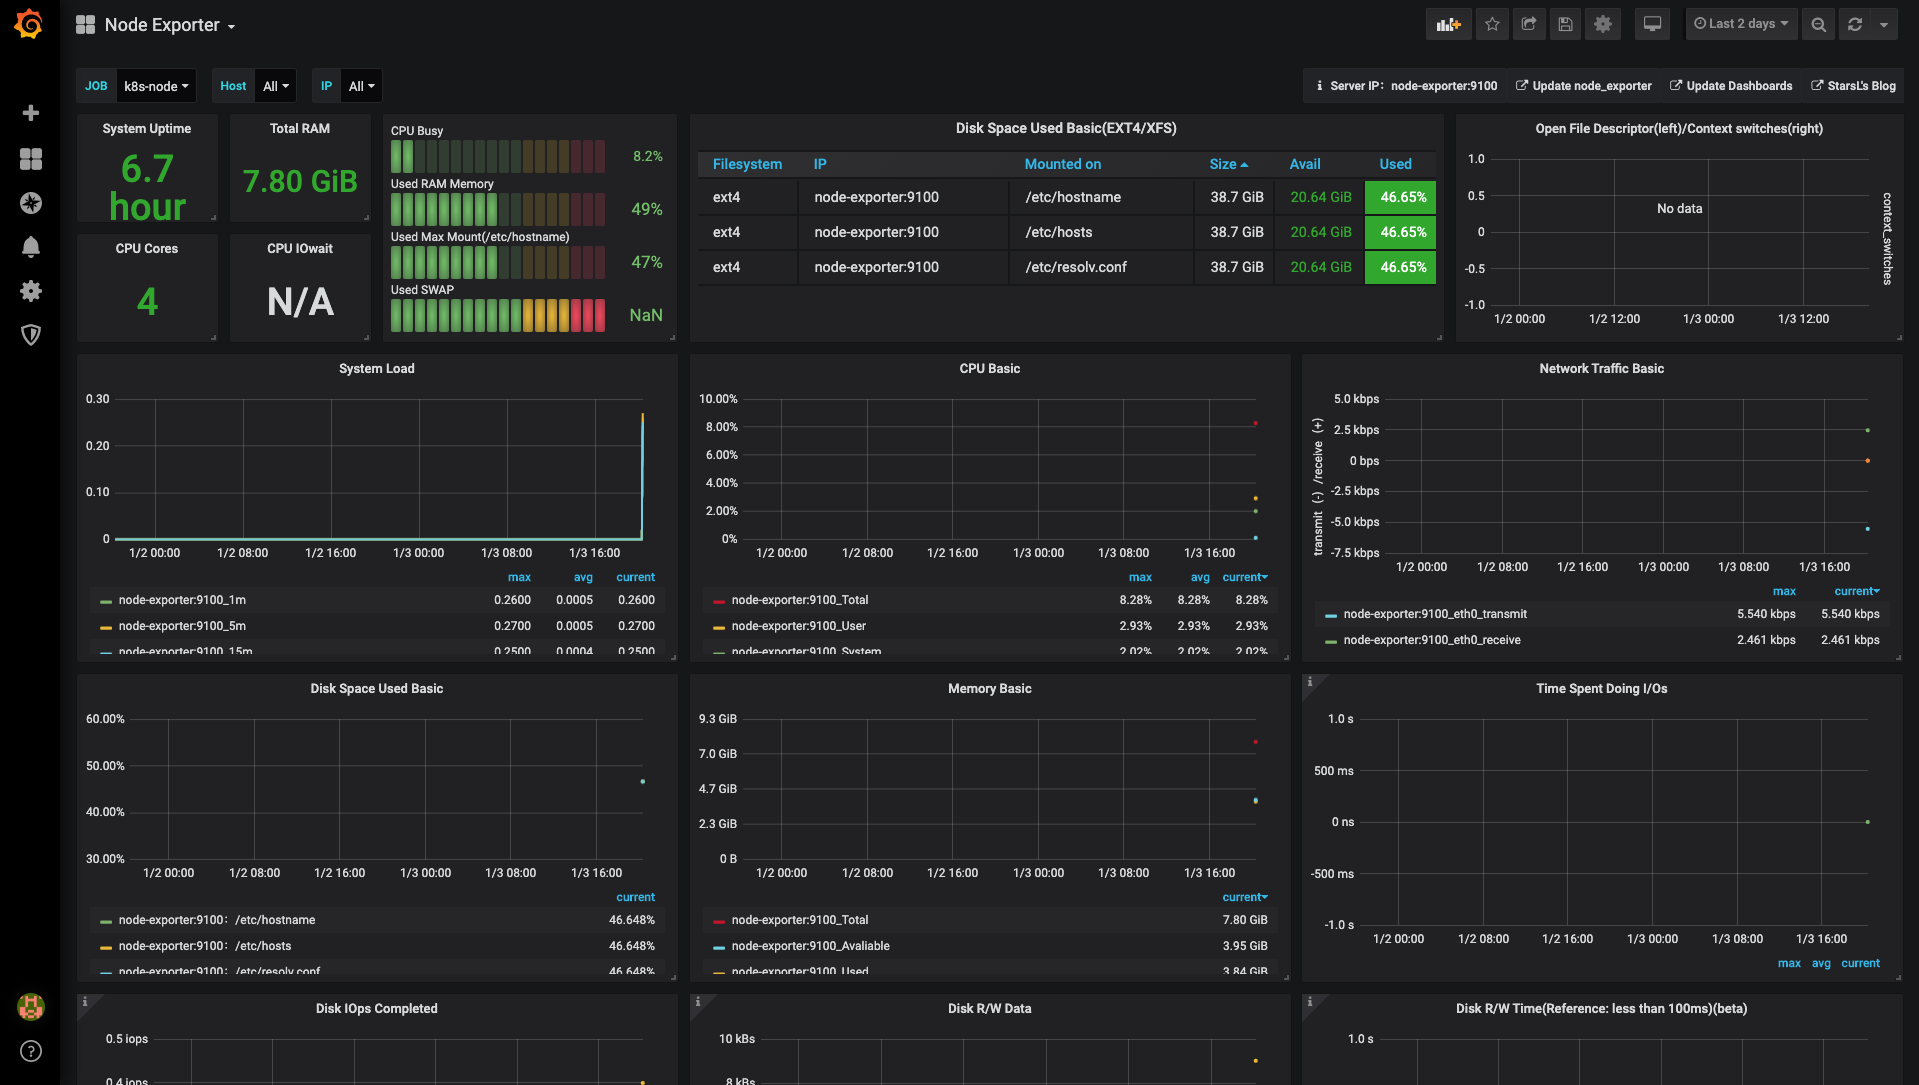Open dashboard settings gear in top bar

point(1603,24)
